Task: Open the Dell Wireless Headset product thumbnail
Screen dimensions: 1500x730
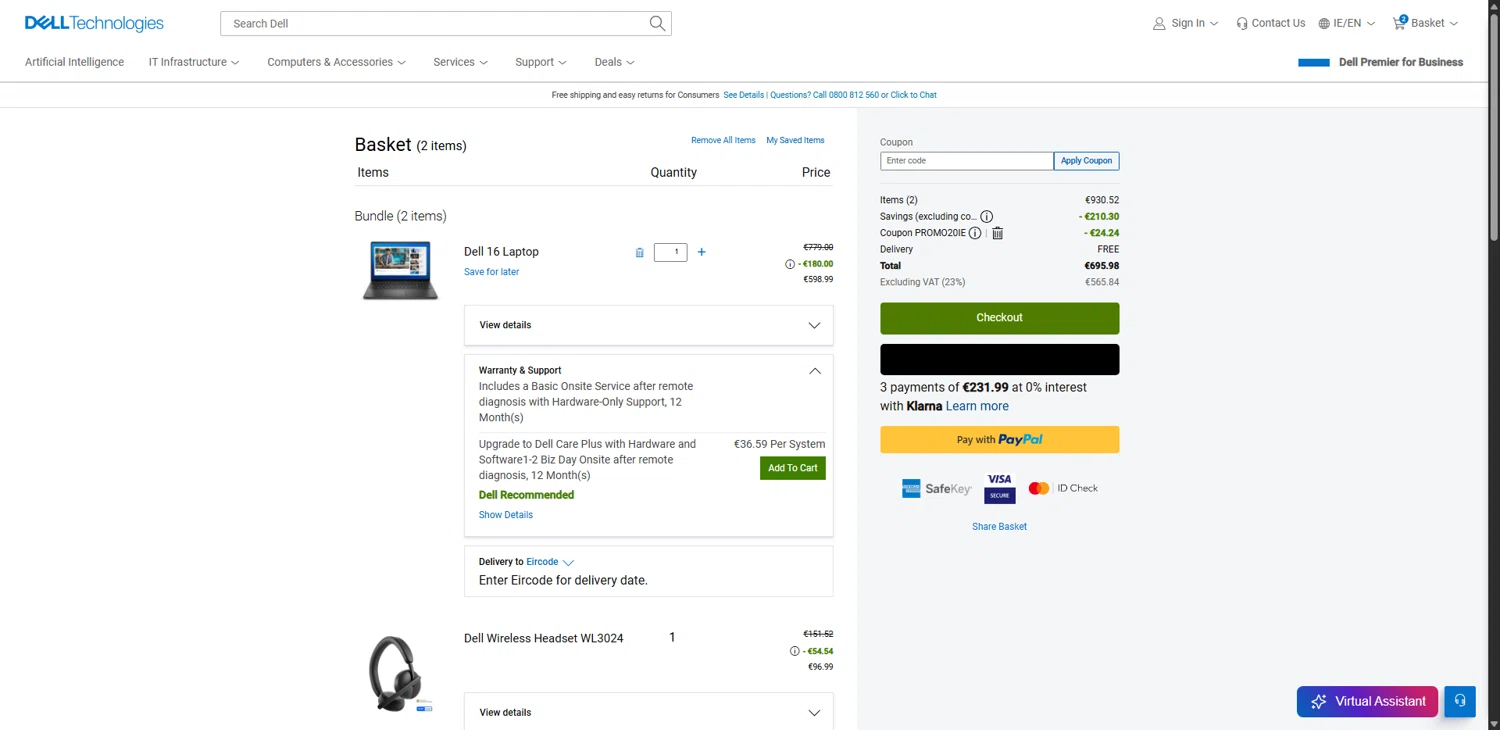Action: tap(398, 674)
